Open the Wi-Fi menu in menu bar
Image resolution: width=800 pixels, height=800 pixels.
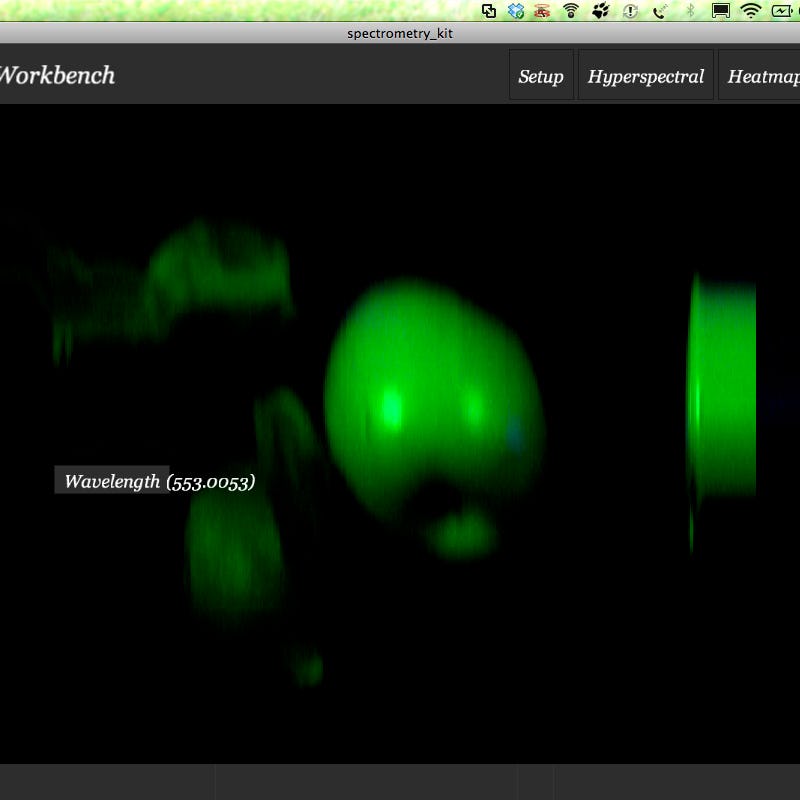click(750, 11)
